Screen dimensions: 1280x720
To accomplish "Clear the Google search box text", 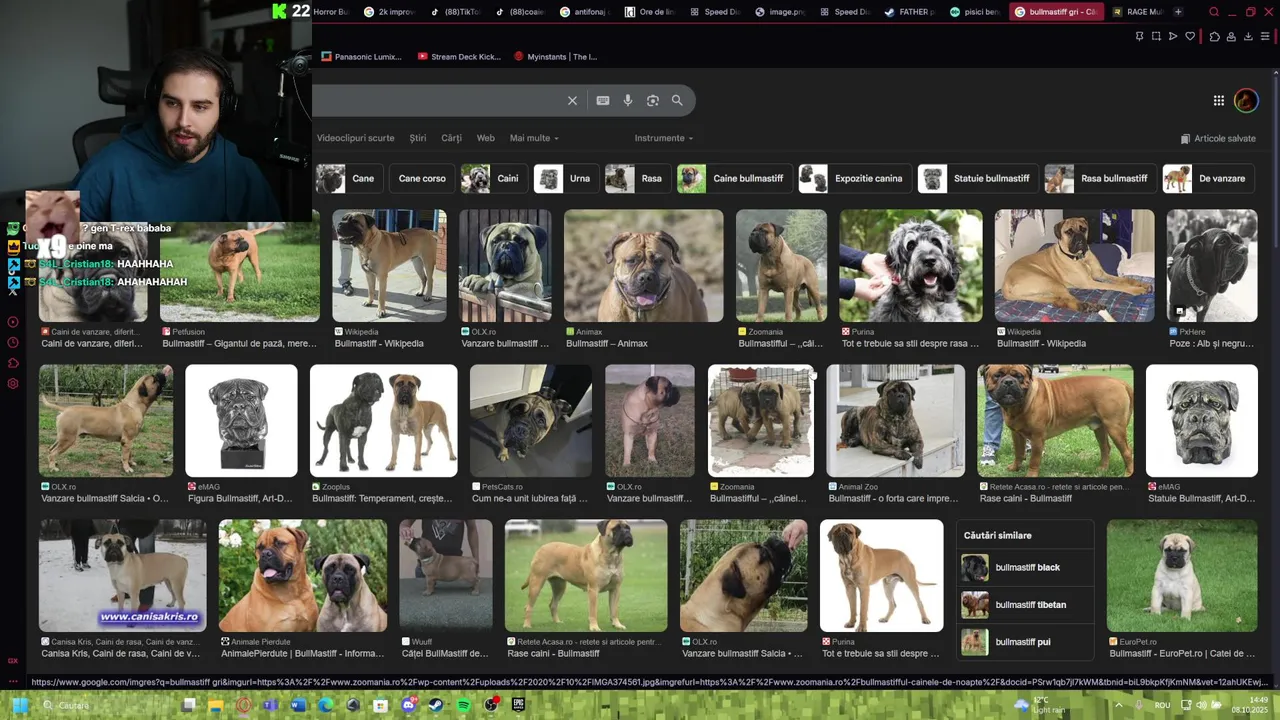I will click(x=572, y=100).
